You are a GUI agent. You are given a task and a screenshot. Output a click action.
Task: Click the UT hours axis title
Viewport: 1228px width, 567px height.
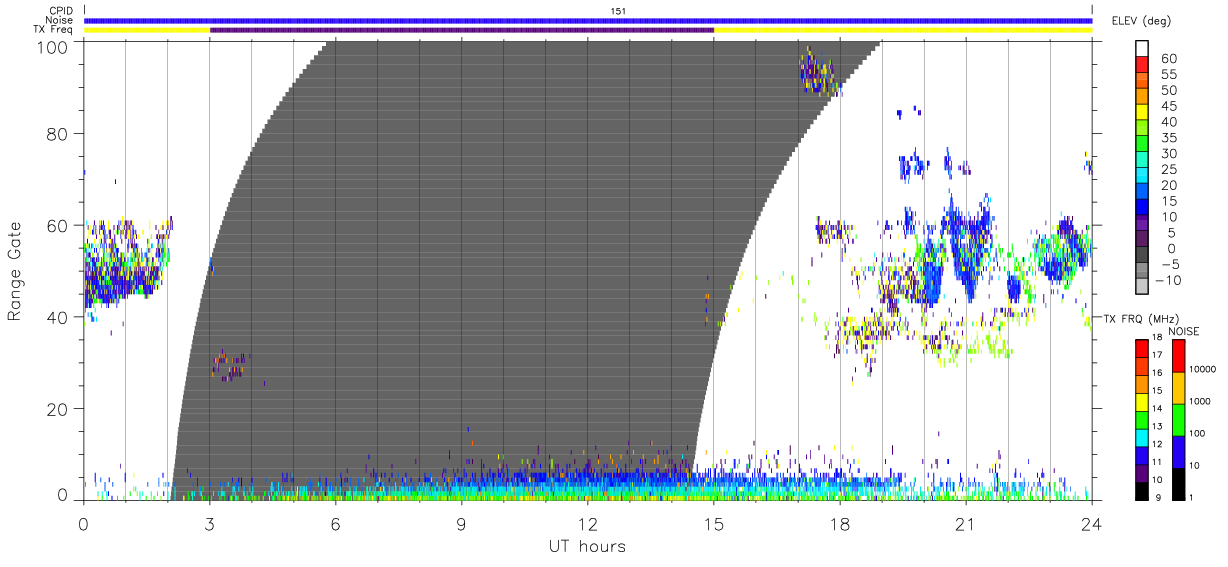(x=586, y=546)
